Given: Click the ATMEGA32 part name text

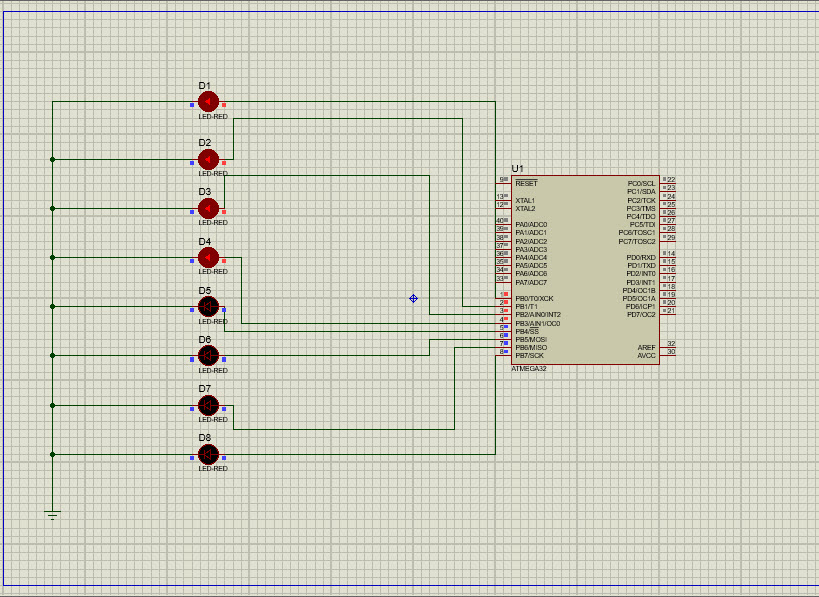Looking at the screenshot, I should [x=529, y=368].
